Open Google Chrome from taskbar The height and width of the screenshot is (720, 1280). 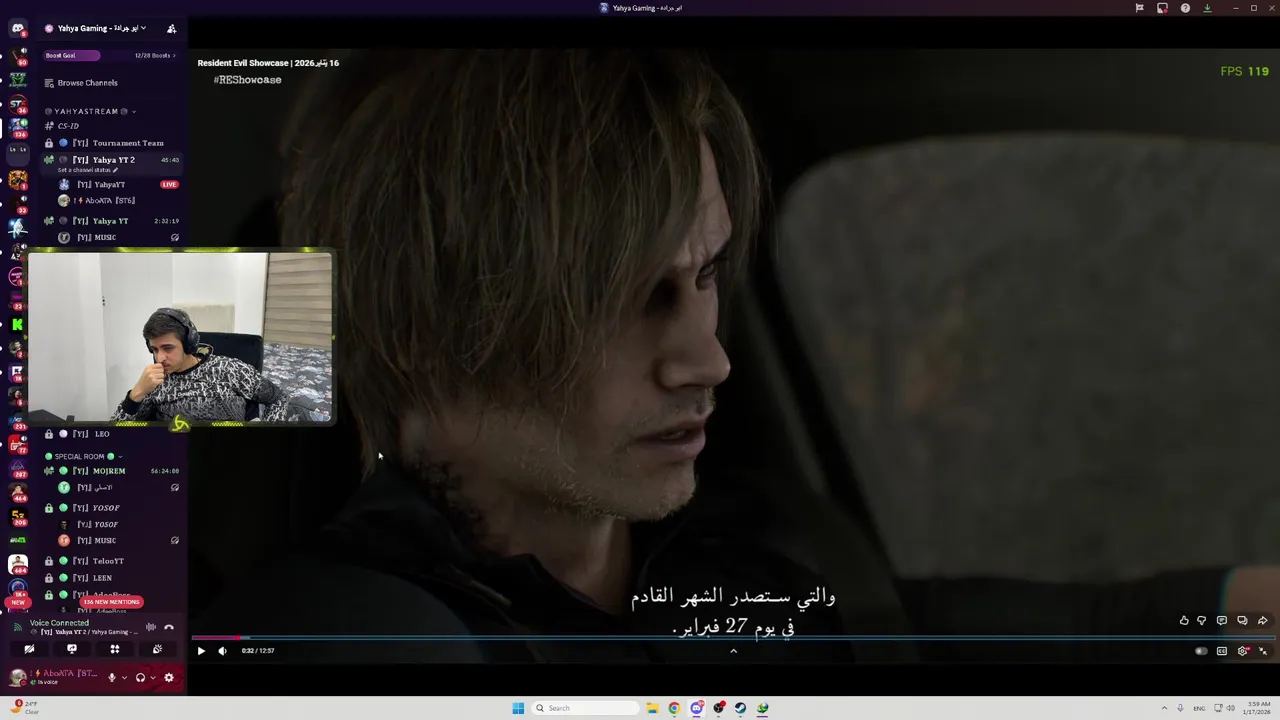point(674,708)
